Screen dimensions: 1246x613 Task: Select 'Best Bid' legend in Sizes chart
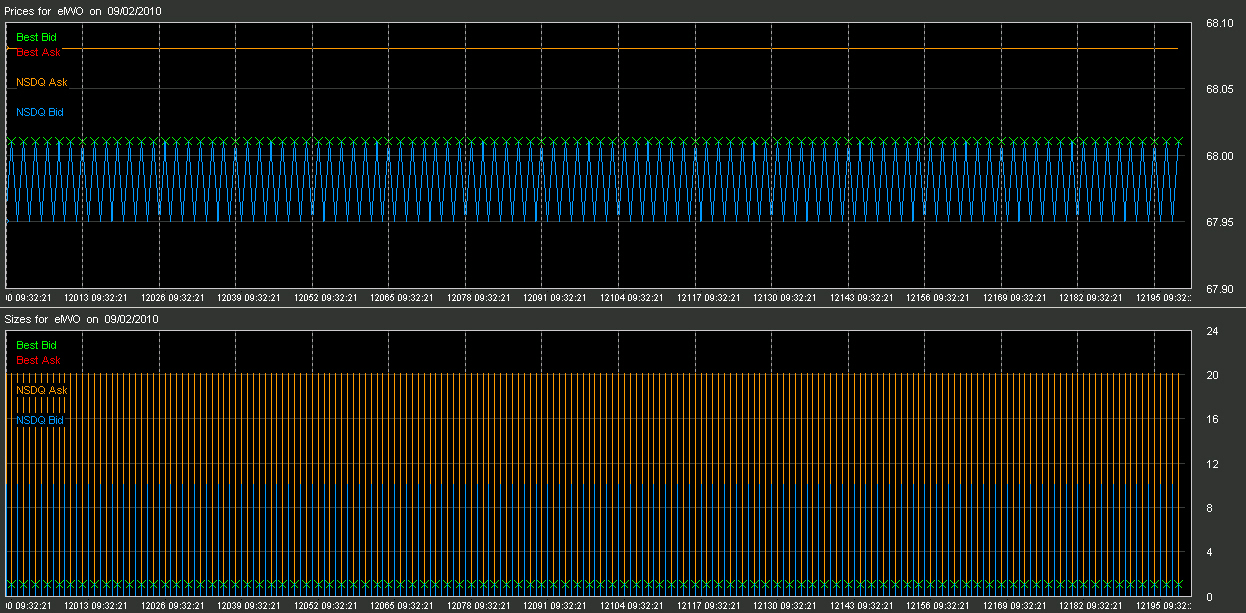[x=36, y=345]
